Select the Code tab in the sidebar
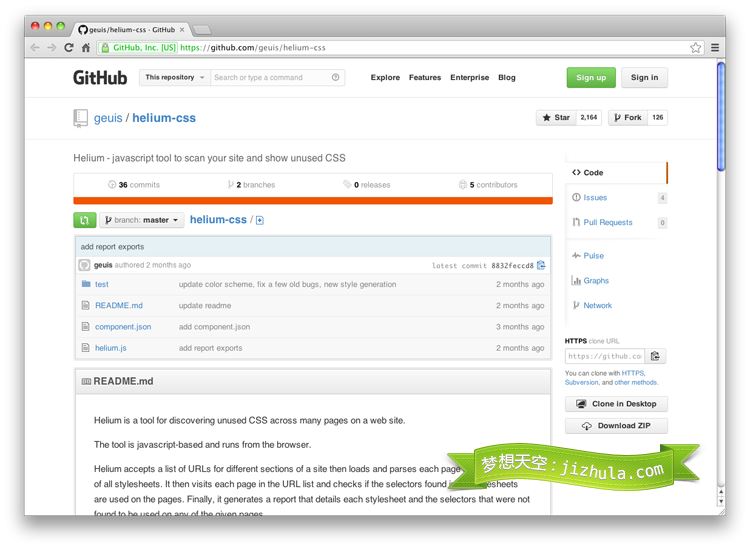This screenshot has height=549, width=750. pos(616,173)
